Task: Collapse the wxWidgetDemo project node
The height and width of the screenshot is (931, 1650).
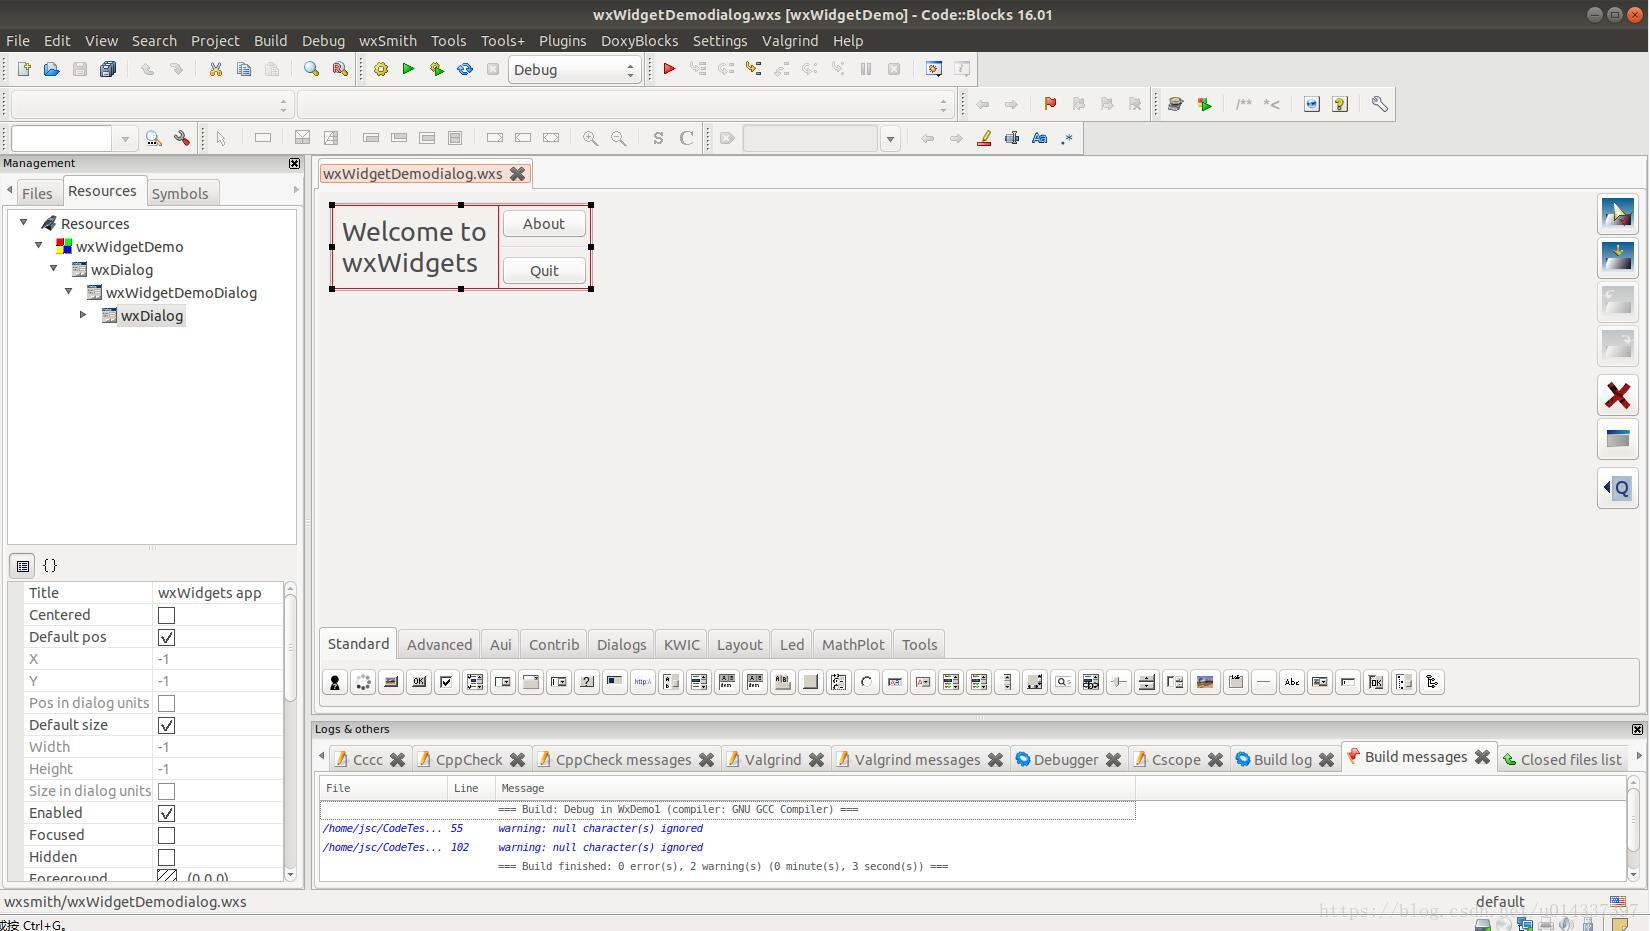Action: (39, 246)
